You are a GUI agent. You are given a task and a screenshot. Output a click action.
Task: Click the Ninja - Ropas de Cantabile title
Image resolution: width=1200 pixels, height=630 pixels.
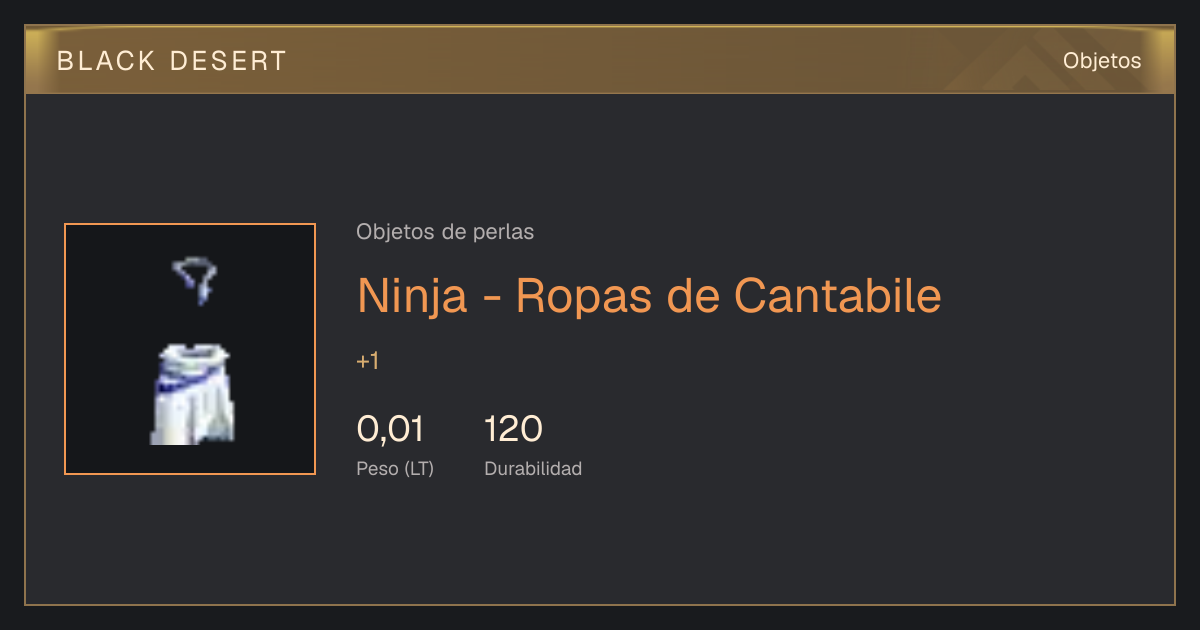coord(649,295)
